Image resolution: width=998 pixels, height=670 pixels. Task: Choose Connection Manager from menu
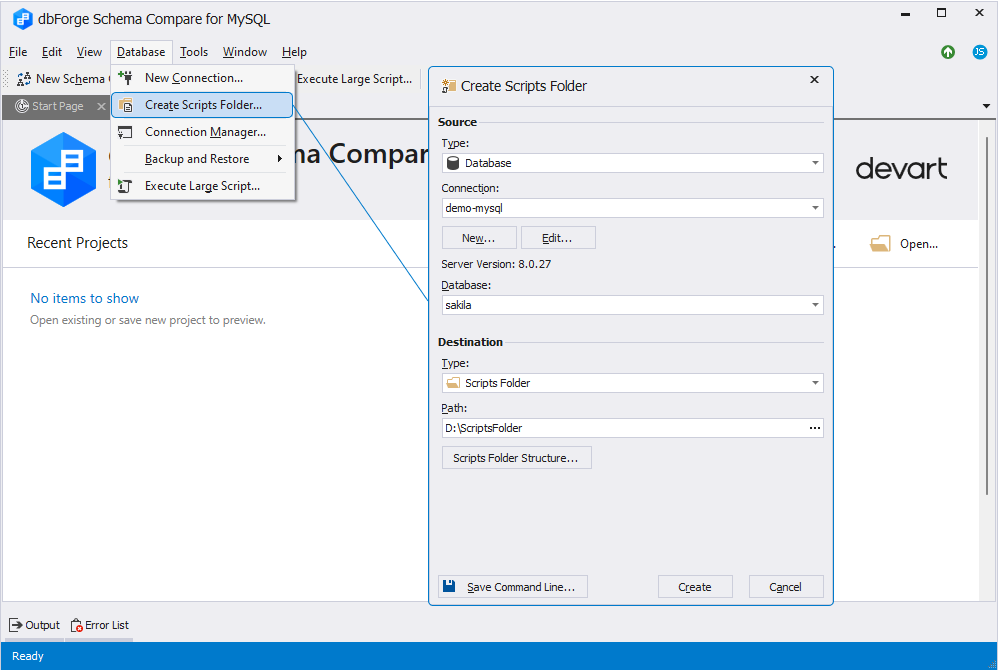click(x=202, y=132)
